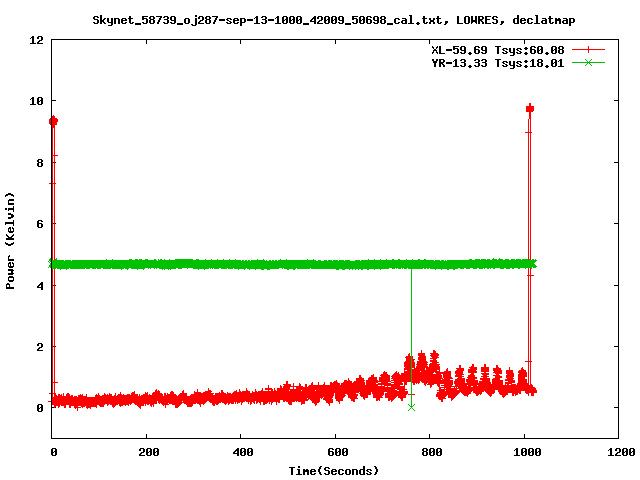This screenshot has width=640, height=480.
Task: Click the green X marker at zero power
Action: 411,407
